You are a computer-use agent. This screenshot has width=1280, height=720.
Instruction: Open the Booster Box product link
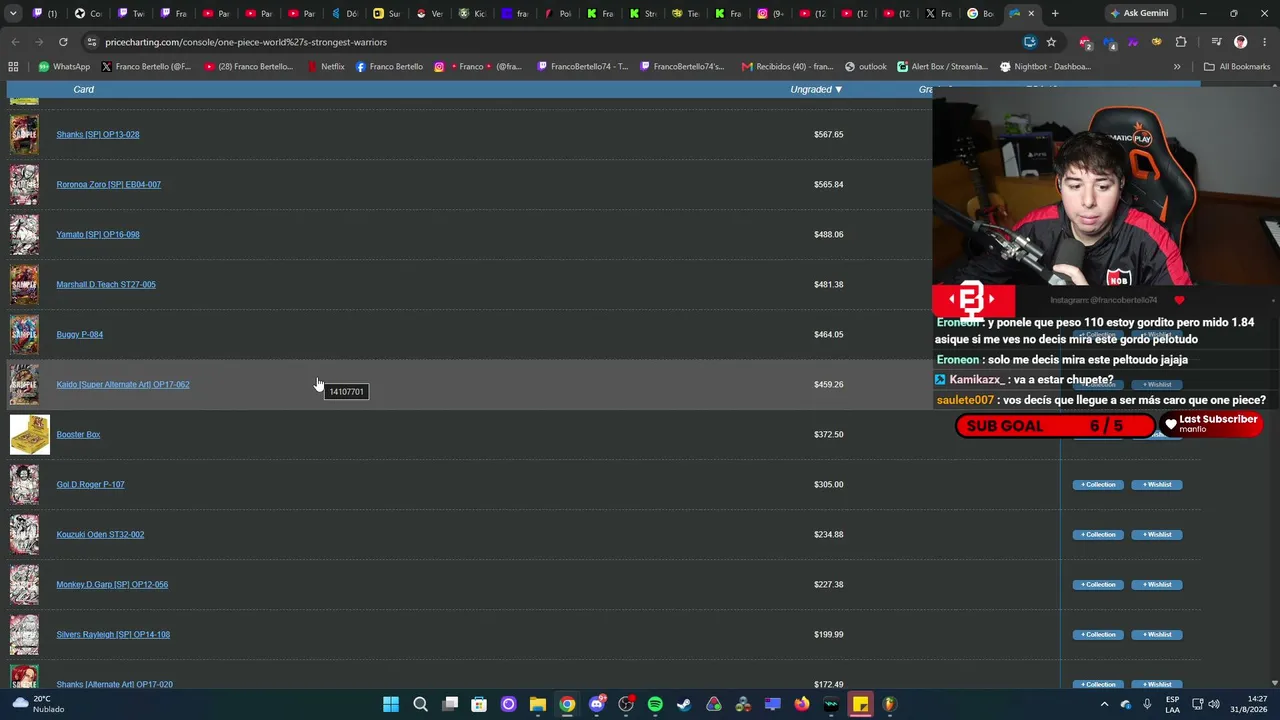[78, 434]
